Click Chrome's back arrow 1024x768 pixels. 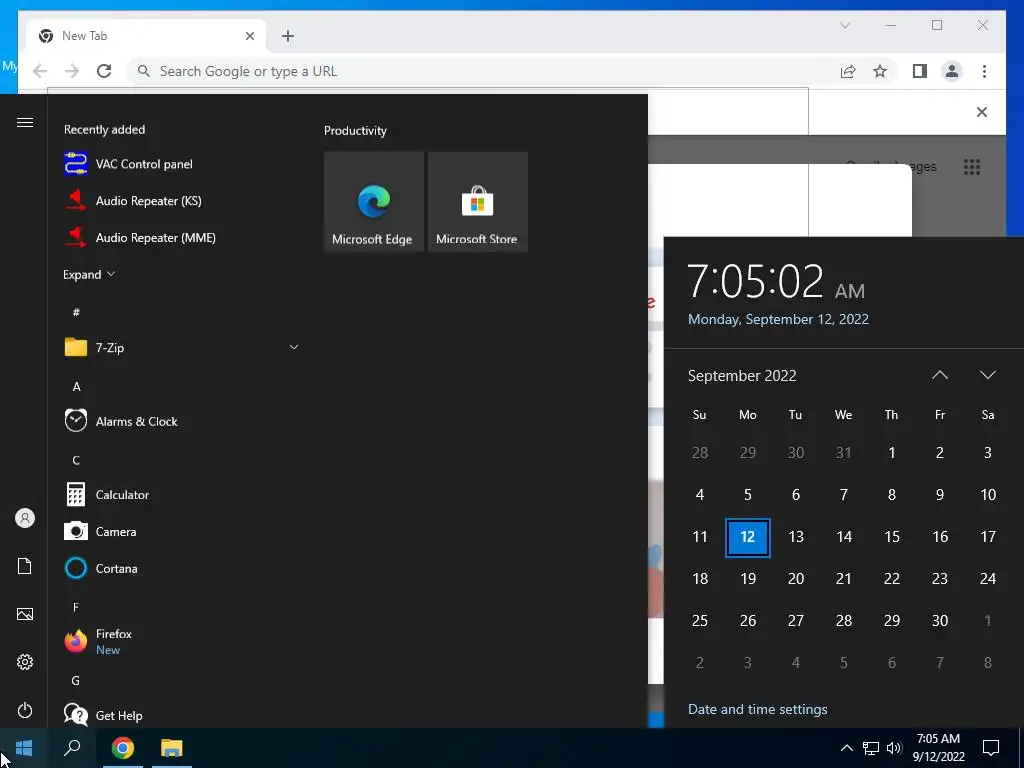pyautogui.click(x=40, y=71)
